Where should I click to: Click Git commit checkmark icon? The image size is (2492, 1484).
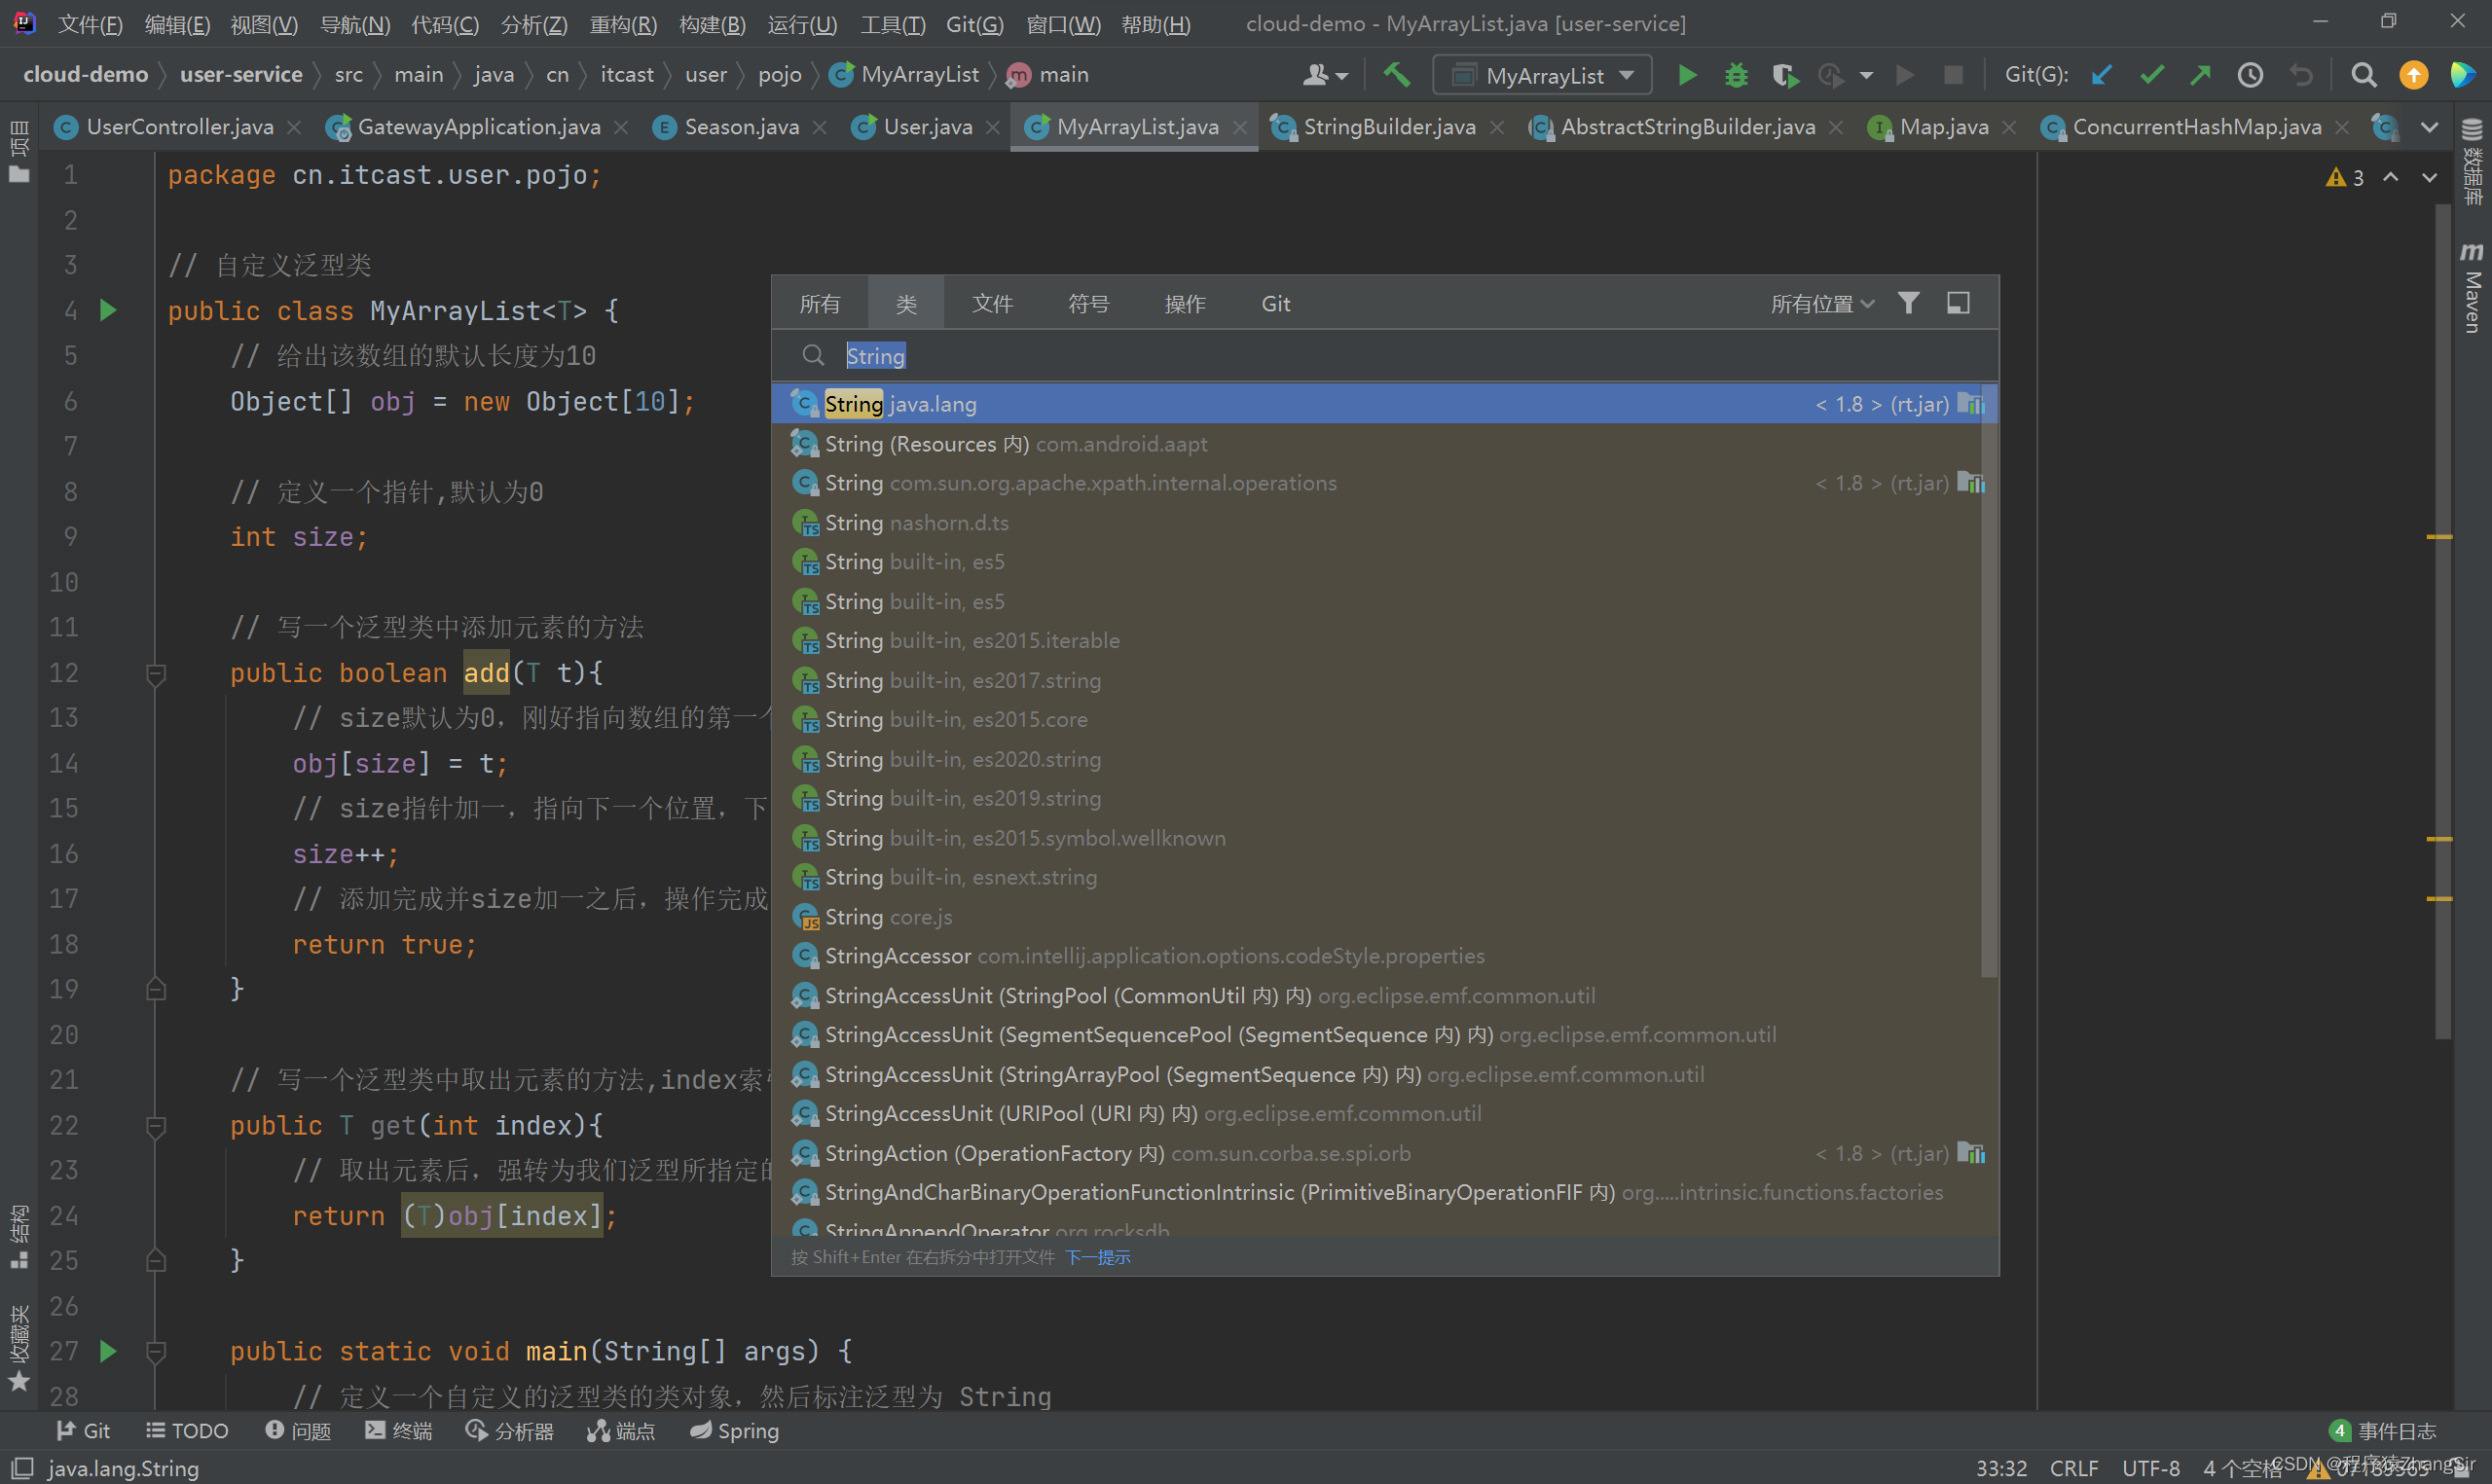pyautogui.click(x=2151, y=75)
